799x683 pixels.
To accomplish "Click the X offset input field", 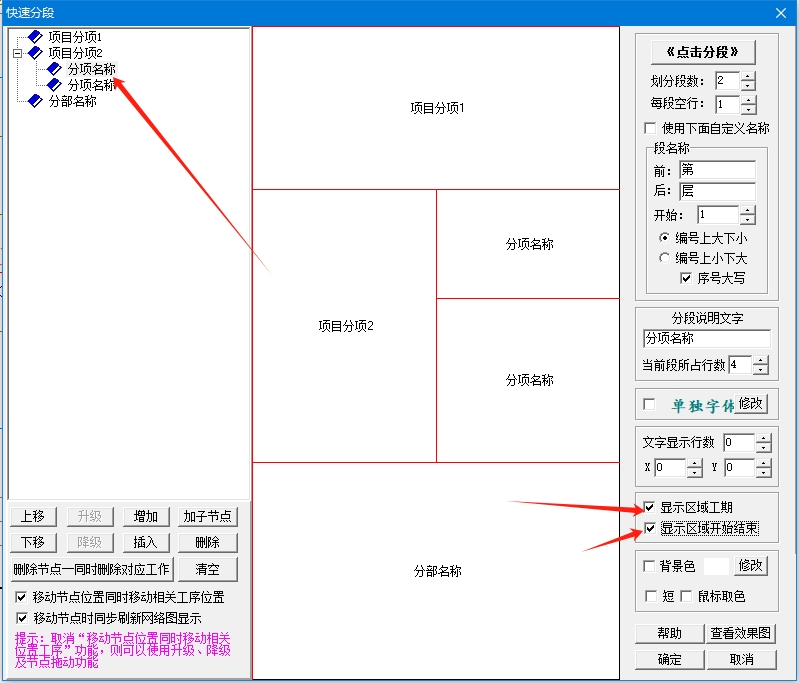I will [671, 467].
